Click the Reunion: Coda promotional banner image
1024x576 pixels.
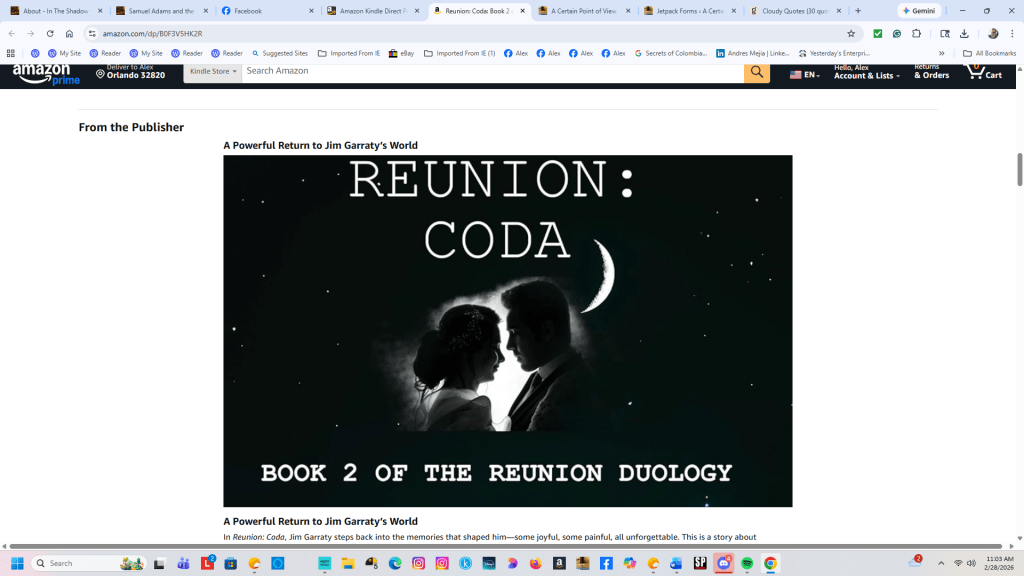pyautogui.click(x=507, y=330)
